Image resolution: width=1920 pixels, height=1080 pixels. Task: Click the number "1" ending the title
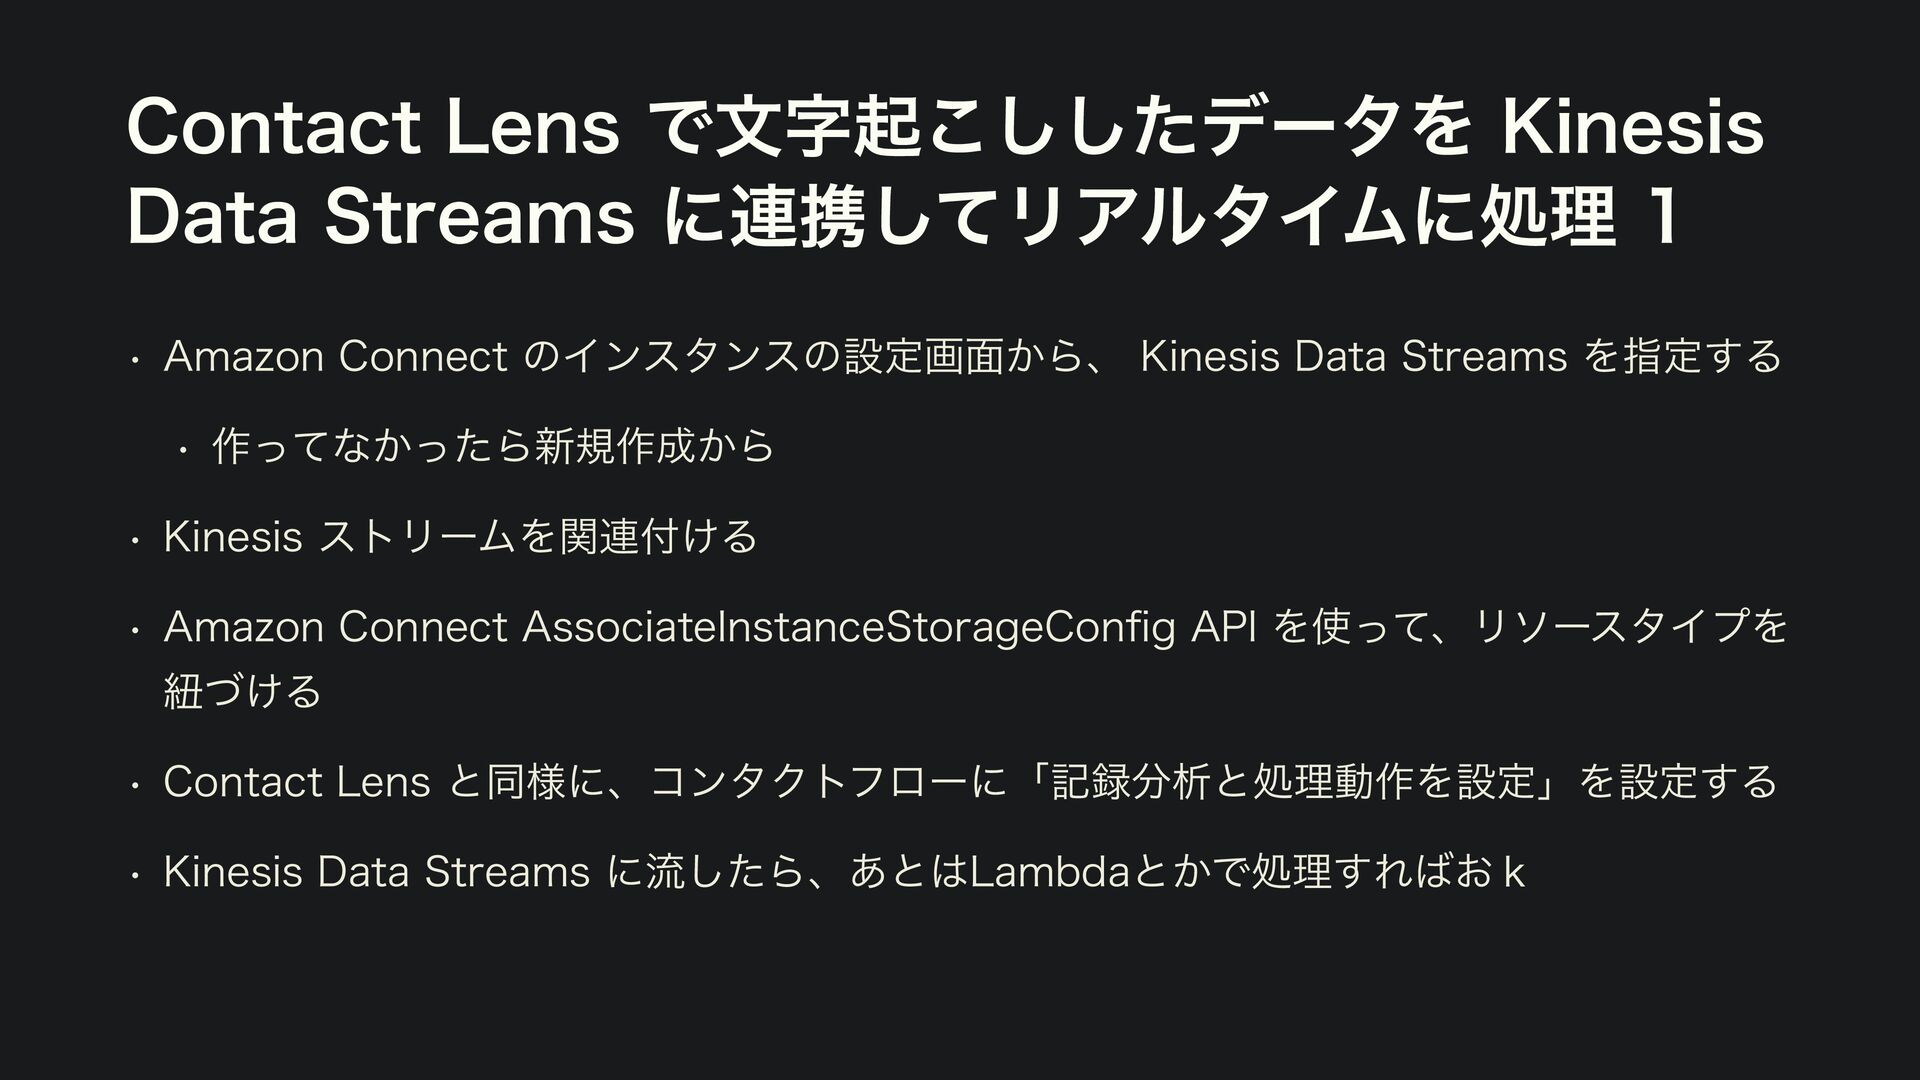click(1664, 218)
